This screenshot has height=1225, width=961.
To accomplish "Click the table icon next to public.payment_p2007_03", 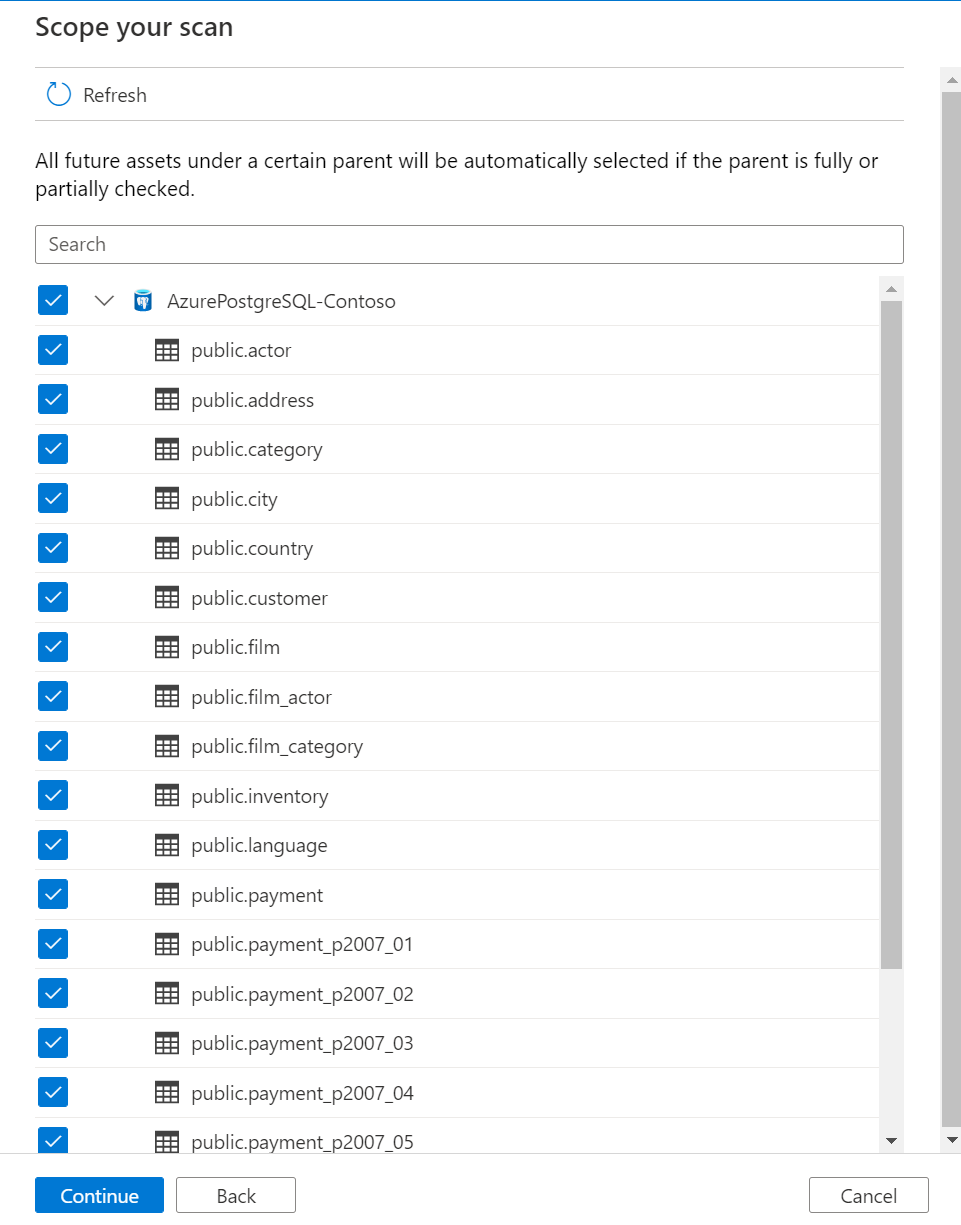I will tap(167, 1044).
